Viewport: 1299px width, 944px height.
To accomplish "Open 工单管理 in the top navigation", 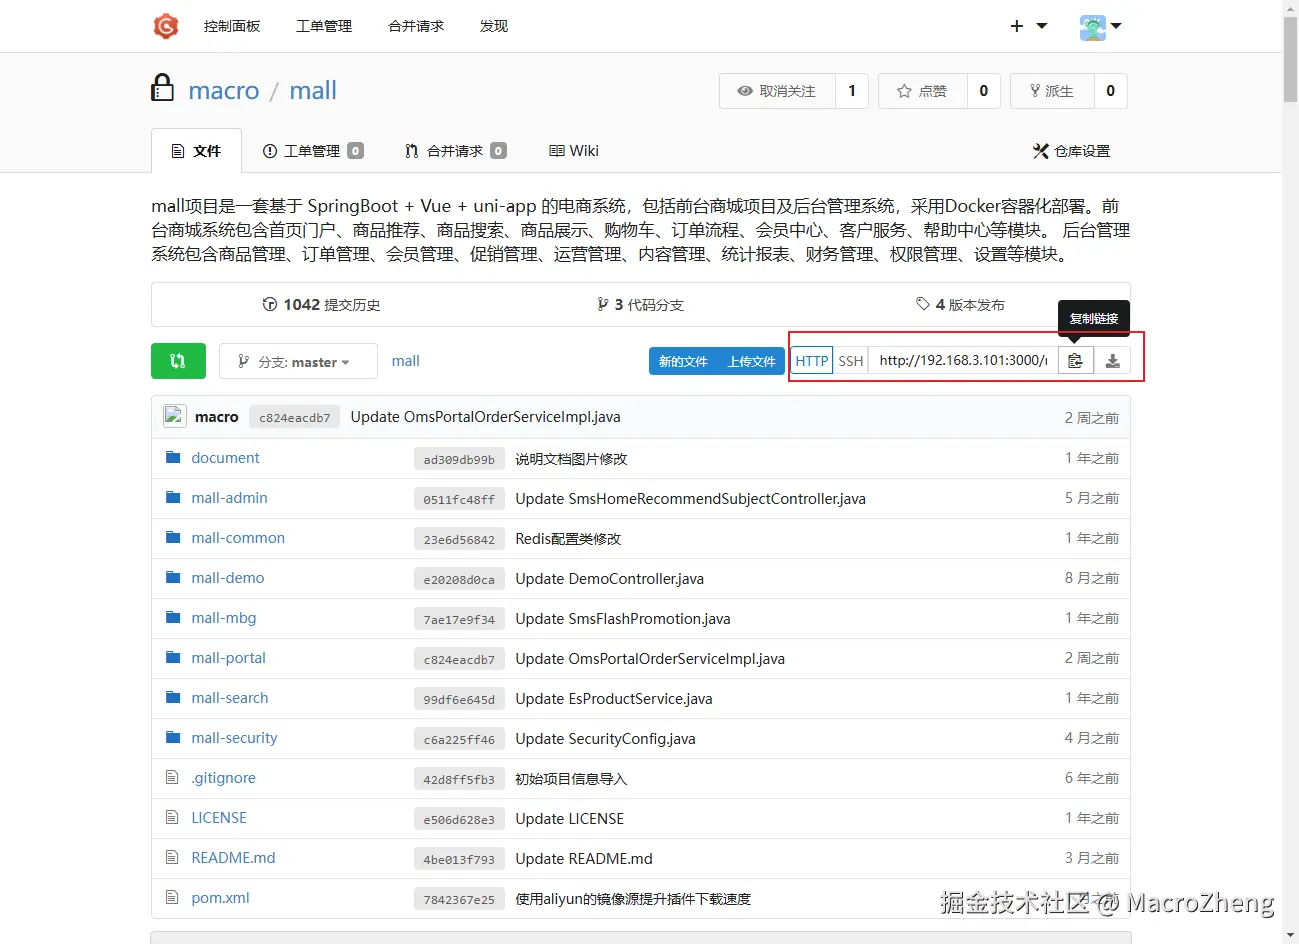I will tap(324, 26).
